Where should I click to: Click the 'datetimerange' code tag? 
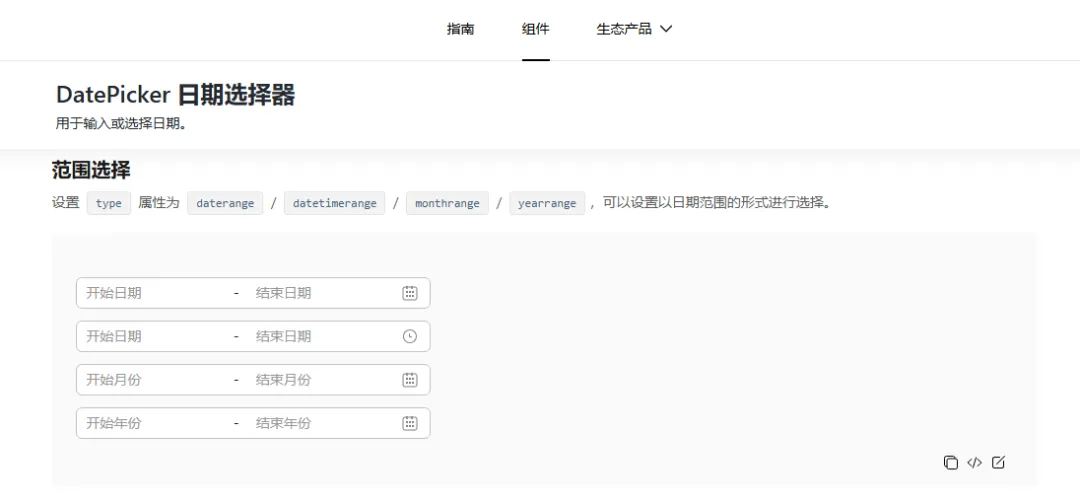tap(335, 204)
